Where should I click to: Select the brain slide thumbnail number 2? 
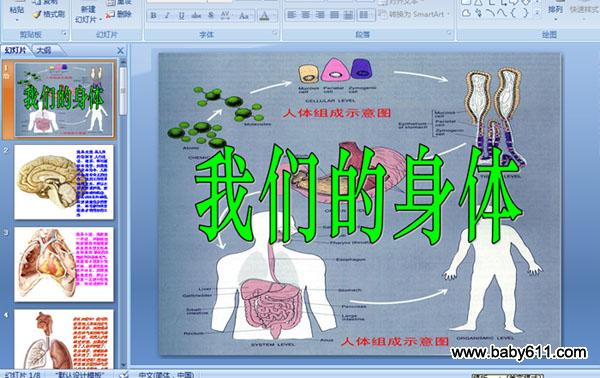pos(64,182)
